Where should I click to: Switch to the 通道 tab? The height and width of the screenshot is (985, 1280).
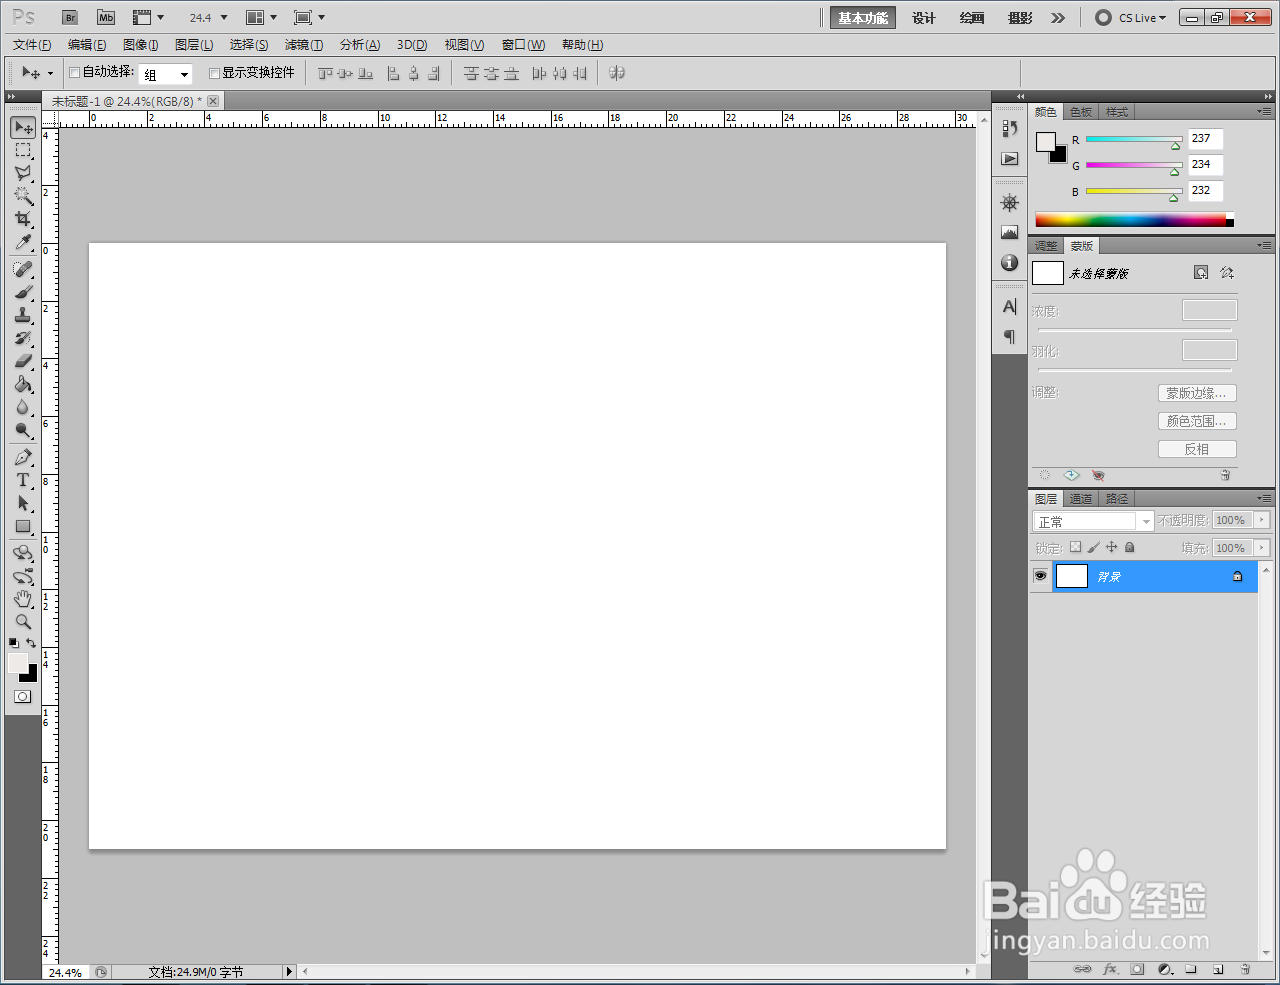coord(1081,499)
